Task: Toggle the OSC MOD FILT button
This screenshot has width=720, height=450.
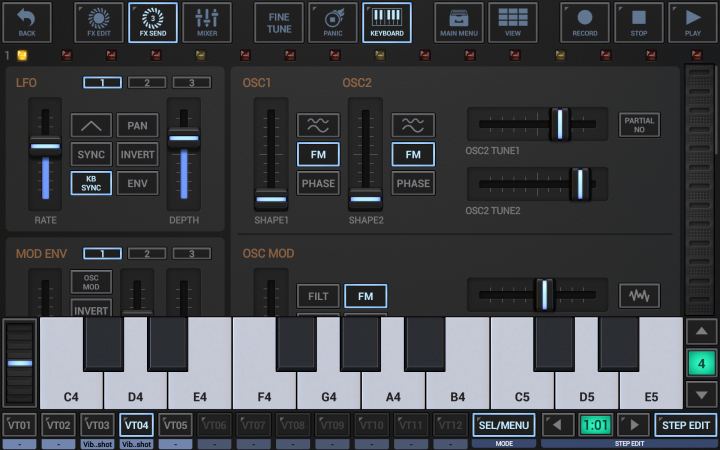Action: pyautogui.click(x=318, y=296)
